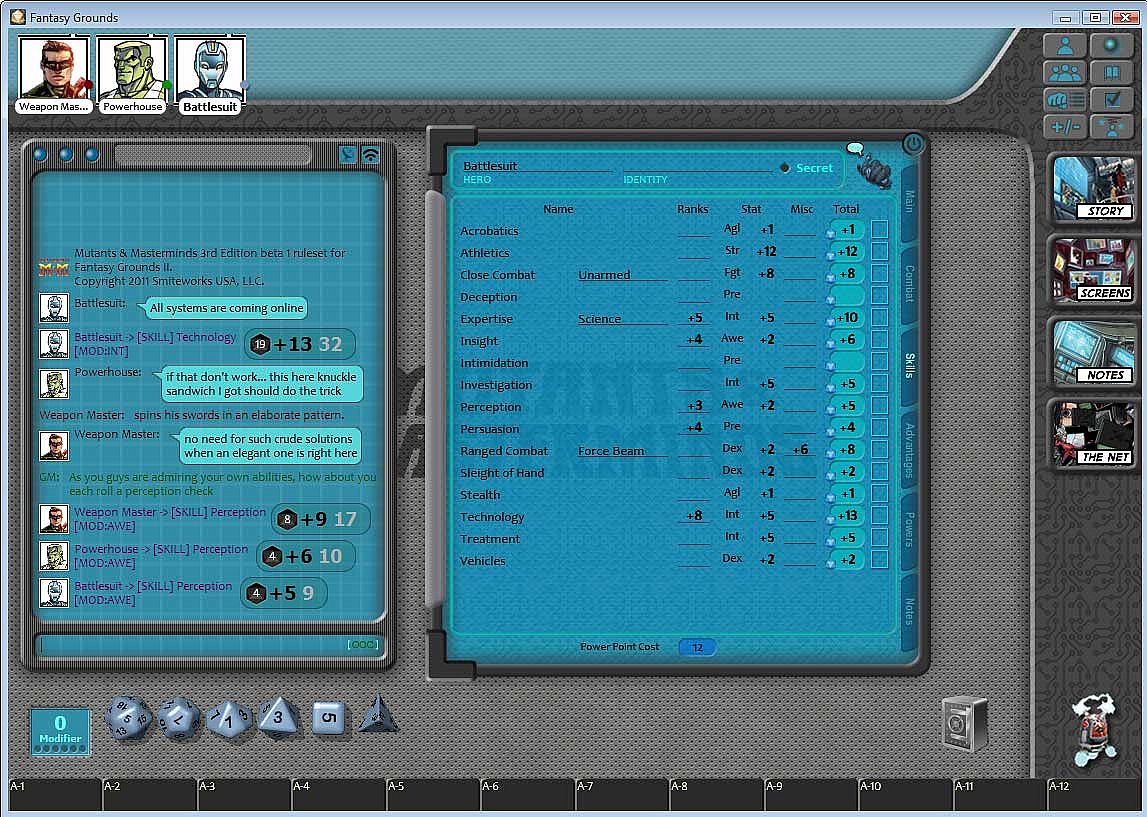Click the glowing orb toolbar button

[x=1111, y=46]
